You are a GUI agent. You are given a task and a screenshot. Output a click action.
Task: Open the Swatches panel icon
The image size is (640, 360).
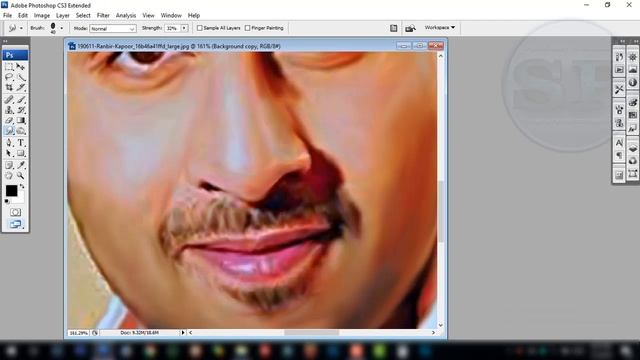(x=633, y=115)
